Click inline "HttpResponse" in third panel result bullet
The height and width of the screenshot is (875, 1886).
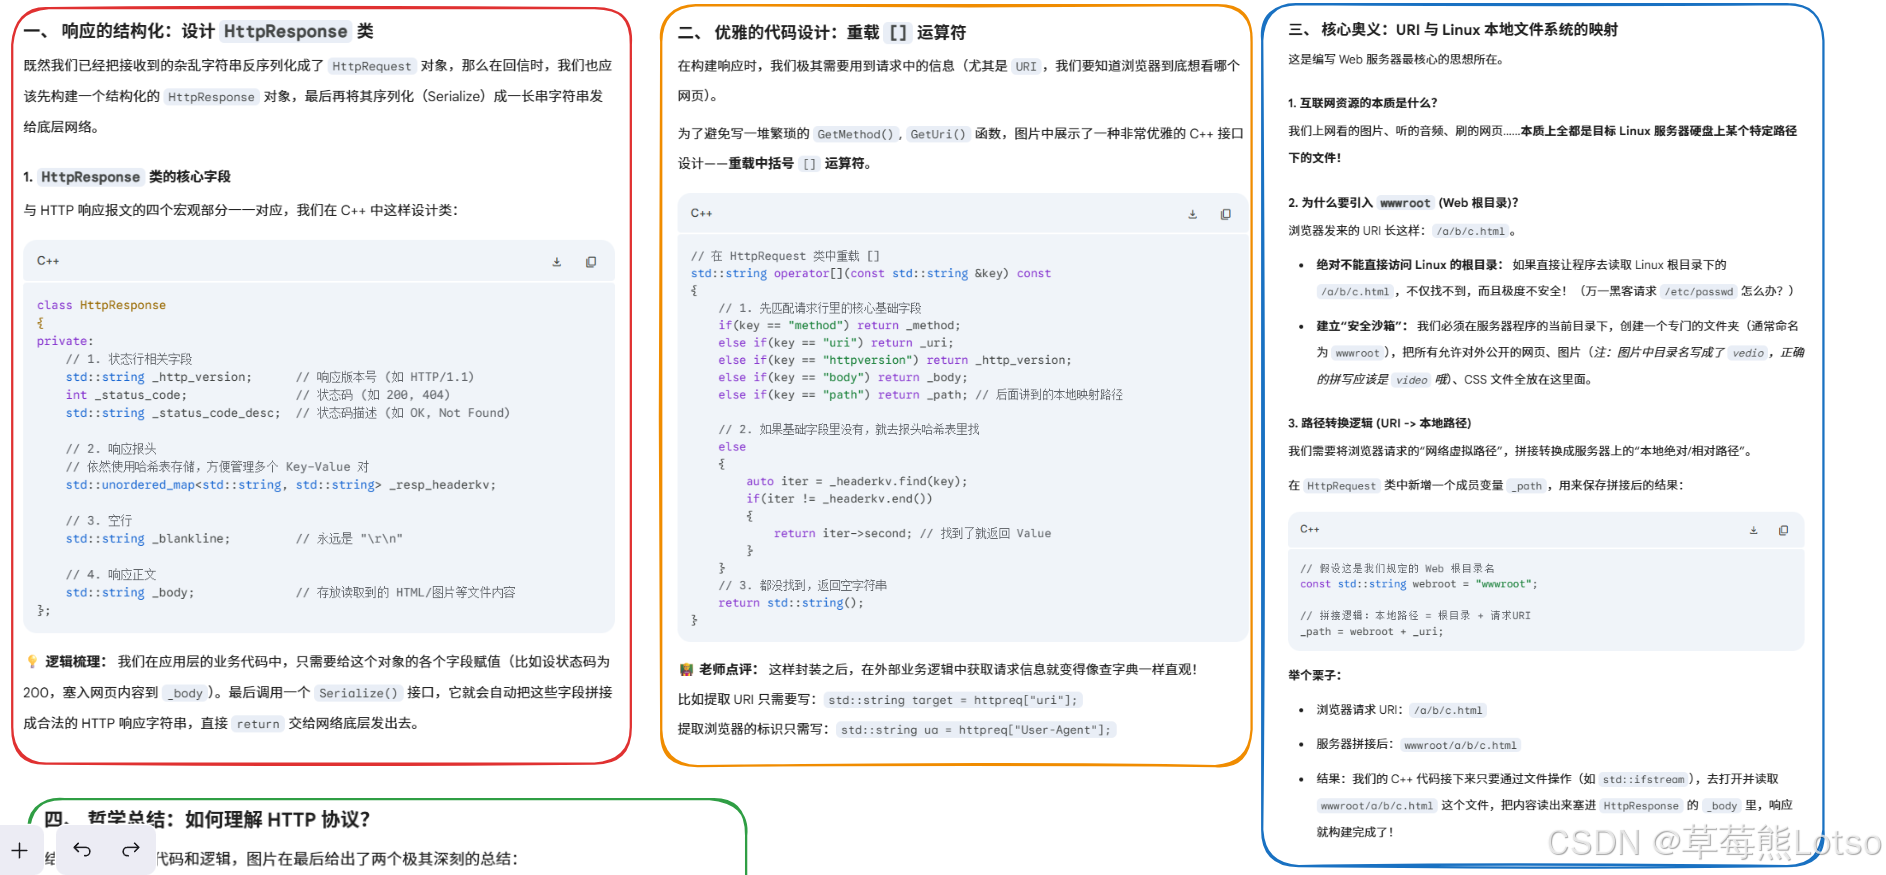coord(1641,806)
